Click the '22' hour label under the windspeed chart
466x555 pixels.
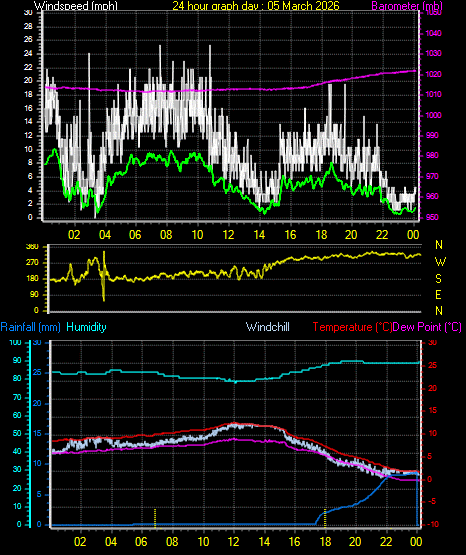(x=382, y=235)
